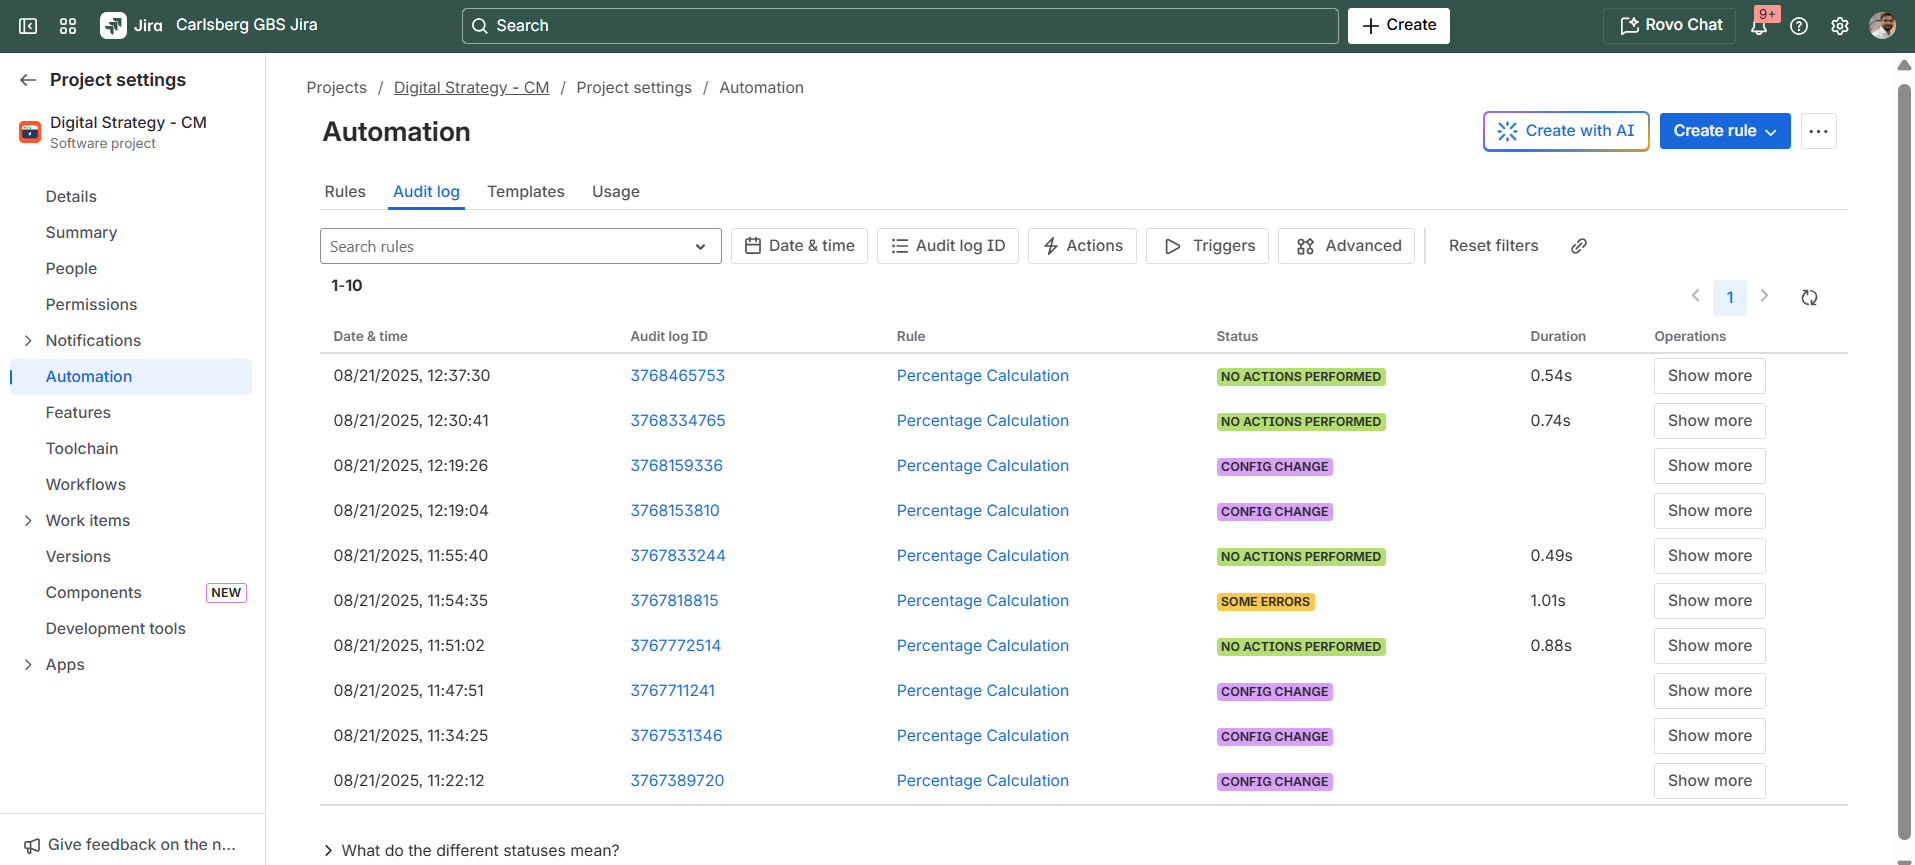This screenshot has width=1915, height=865.
Task: Select the Audit log tab
Action: (426, 192)
